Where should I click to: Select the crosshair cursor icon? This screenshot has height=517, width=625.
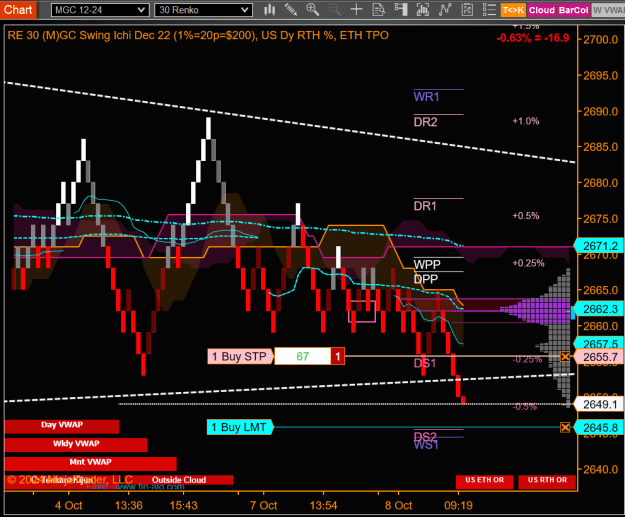[356, 10]
